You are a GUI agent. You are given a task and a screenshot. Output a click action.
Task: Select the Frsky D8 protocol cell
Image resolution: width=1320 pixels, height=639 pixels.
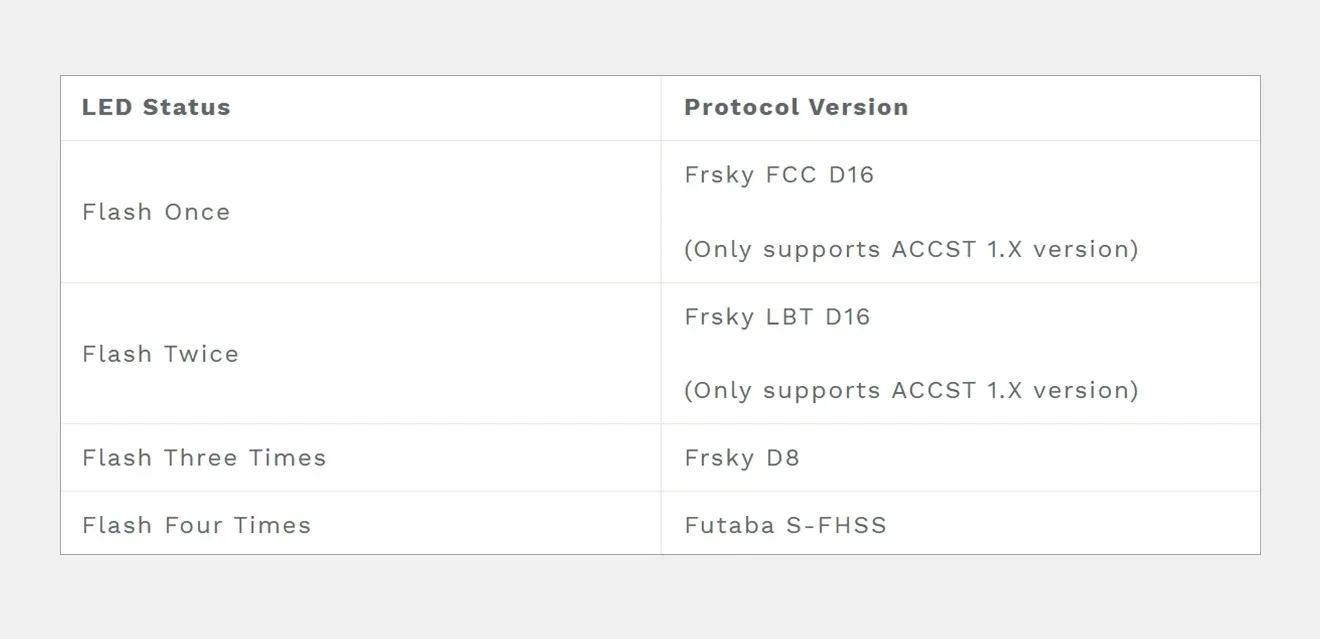[x=742, y=458]
